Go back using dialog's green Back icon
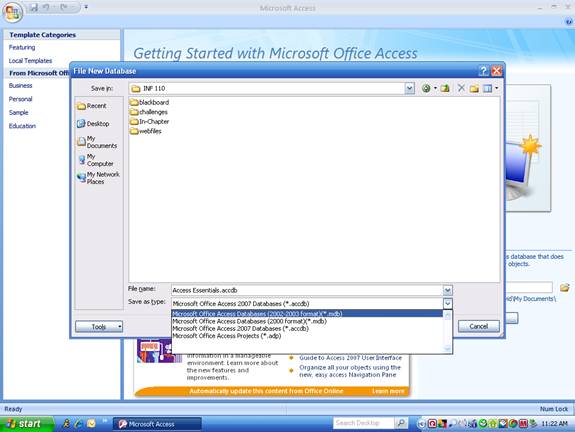Viewport: 575px width, 432px height. coord(426,88)
